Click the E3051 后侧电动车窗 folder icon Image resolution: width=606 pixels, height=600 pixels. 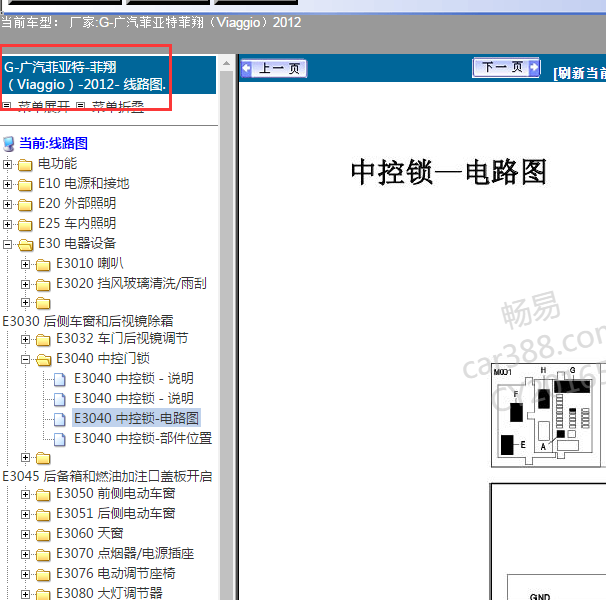pyautogui.click(x=43, y=515)
